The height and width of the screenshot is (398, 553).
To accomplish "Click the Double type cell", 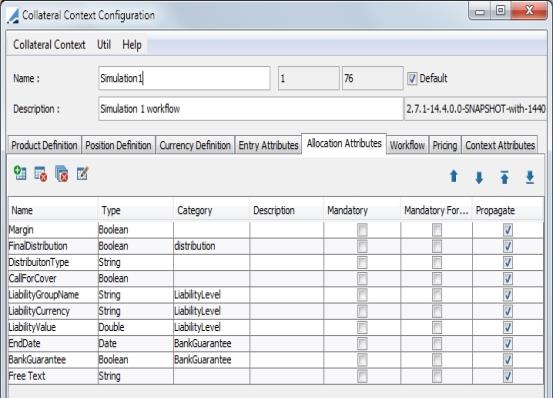I will [x=136, y=327].
